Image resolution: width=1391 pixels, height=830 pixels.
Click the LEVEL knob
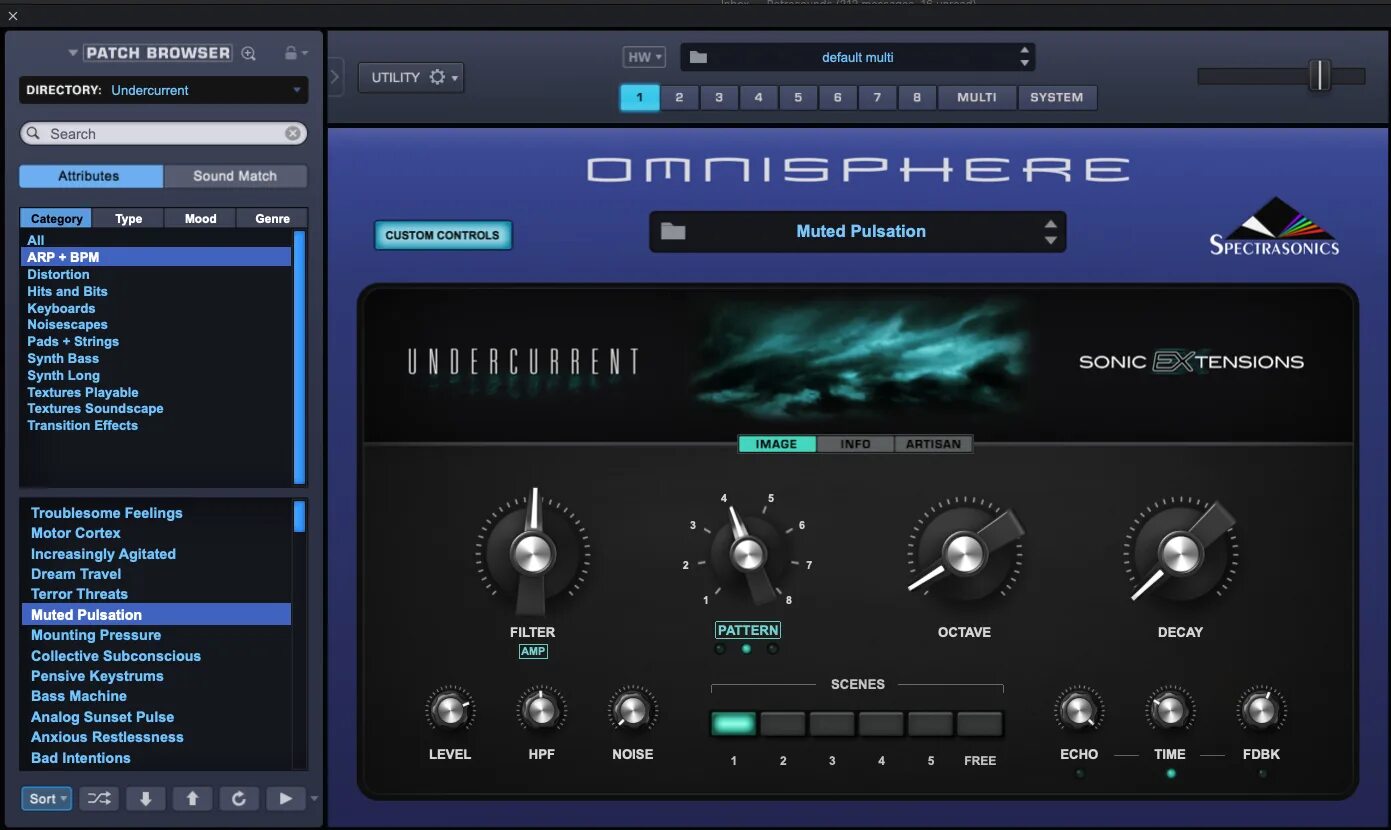click(x=450, y=711)
